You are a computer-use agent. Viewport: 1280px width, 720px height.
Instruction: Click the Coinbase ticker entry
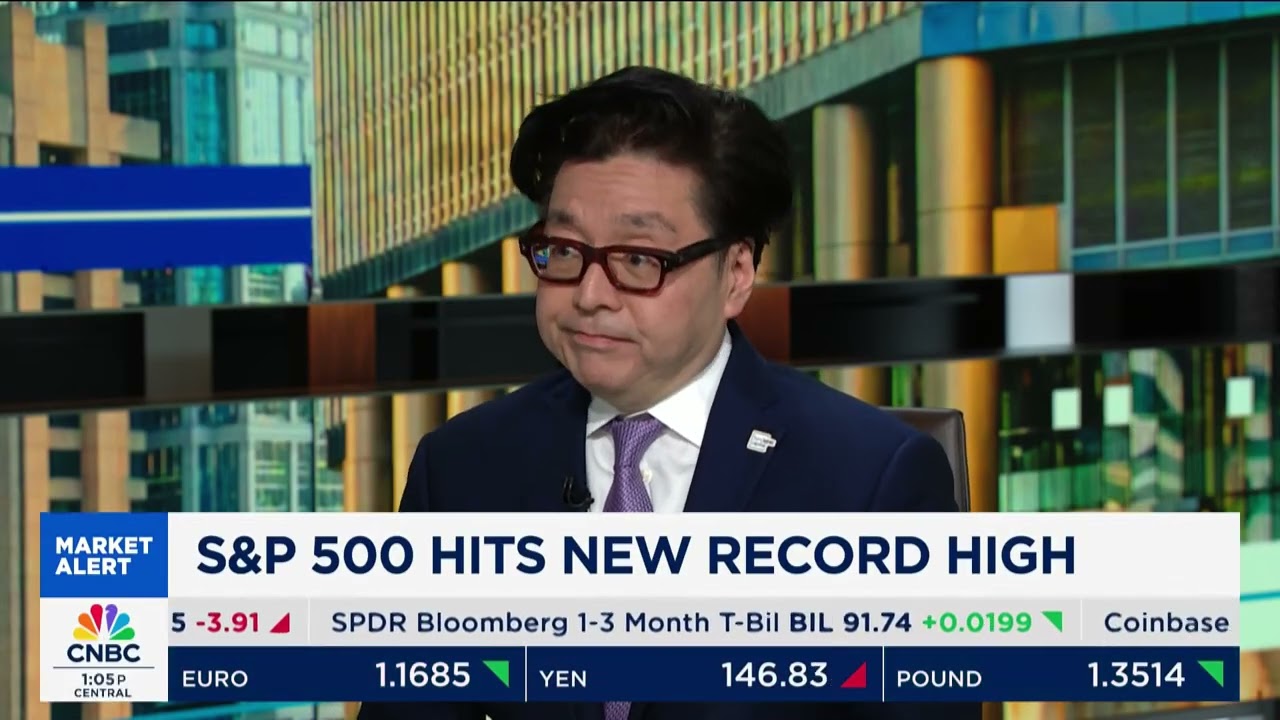point(1166,623)
